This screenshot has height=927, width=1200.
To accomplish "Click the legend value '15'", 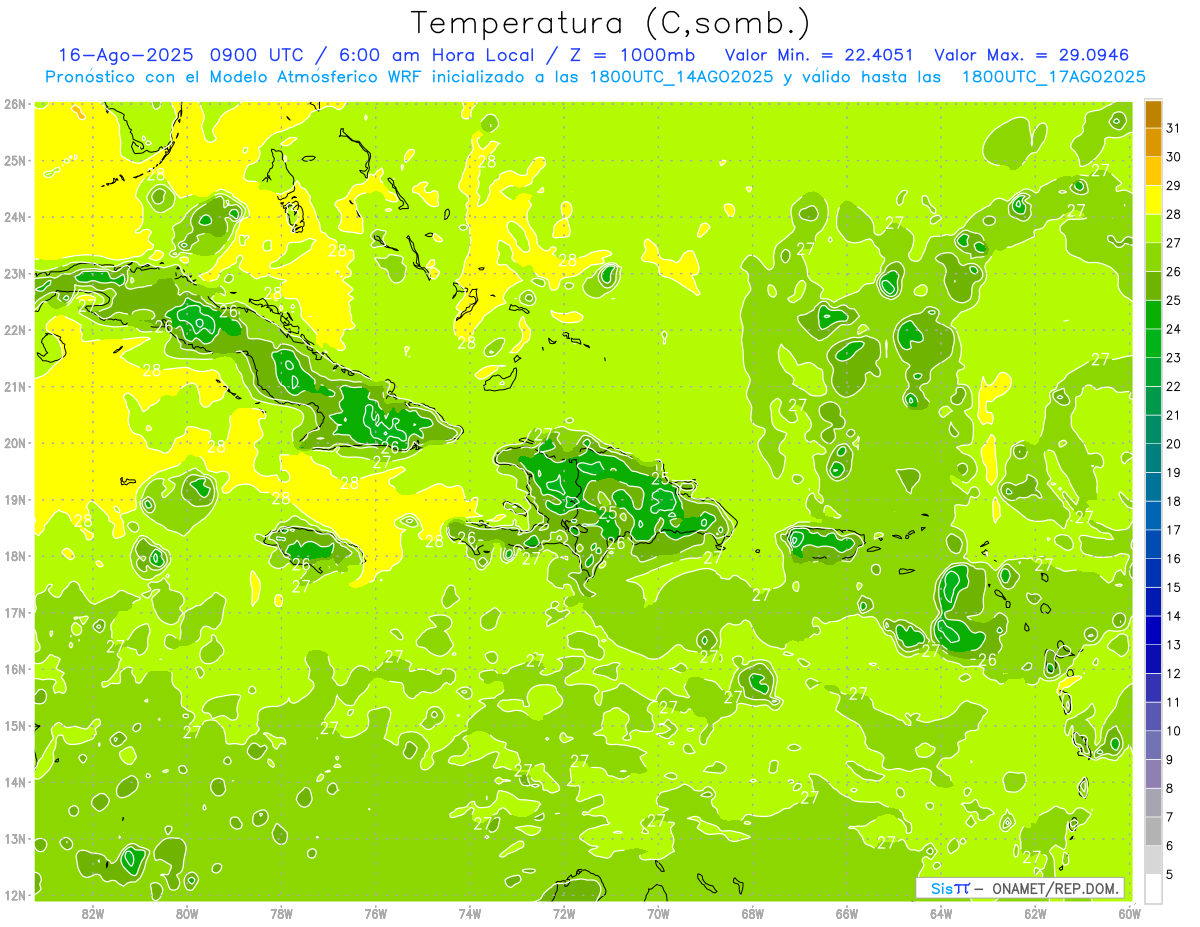I will [x=1174, y=588].
